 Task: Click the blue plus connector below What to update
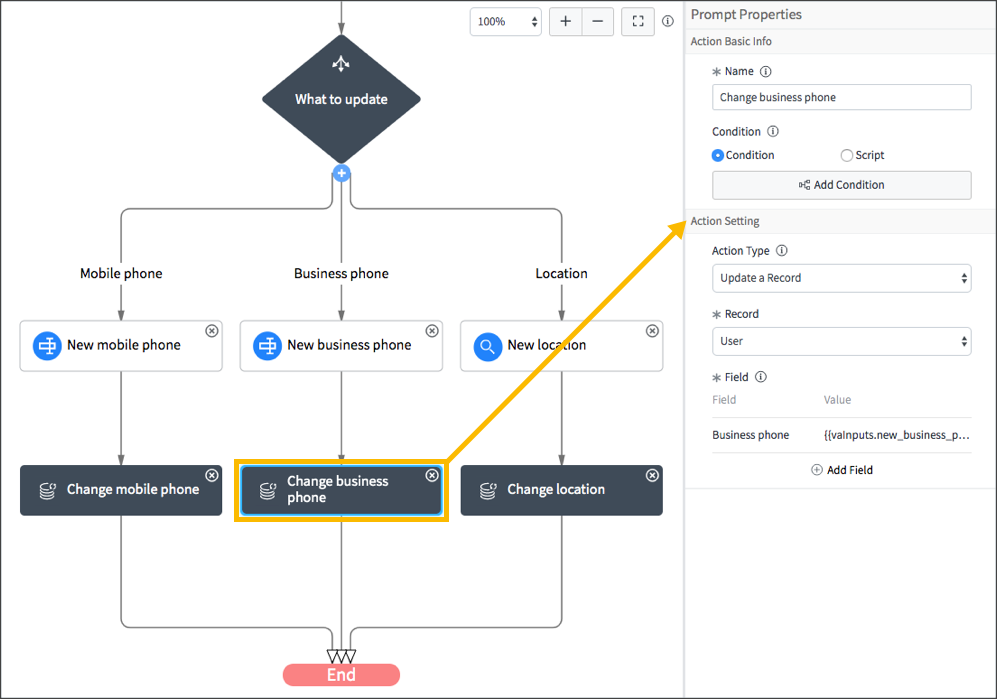[341, 173]
